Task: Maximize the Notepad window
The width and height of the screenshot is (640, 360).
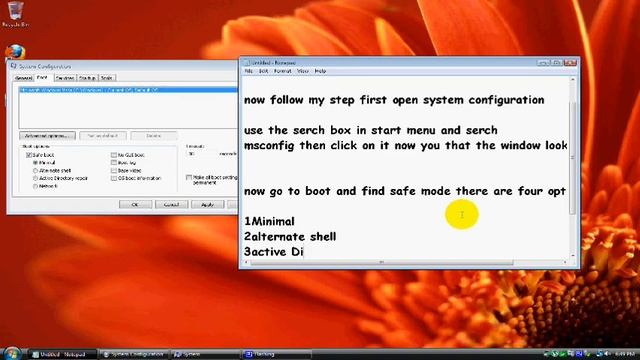Action: click(556, 62)
